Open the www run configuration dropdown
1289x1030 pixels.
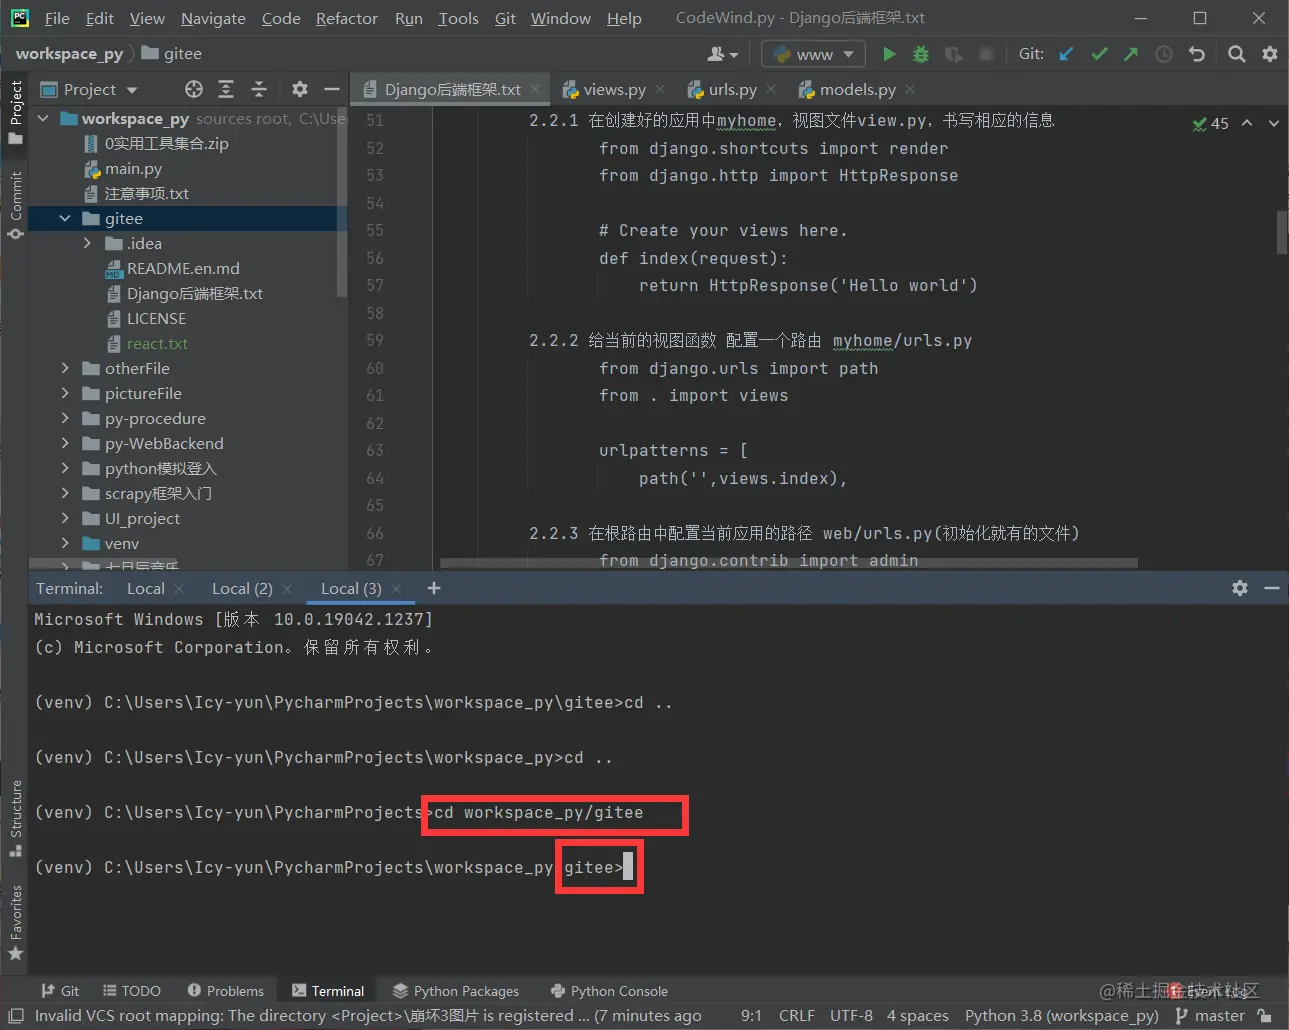(814, 54)
